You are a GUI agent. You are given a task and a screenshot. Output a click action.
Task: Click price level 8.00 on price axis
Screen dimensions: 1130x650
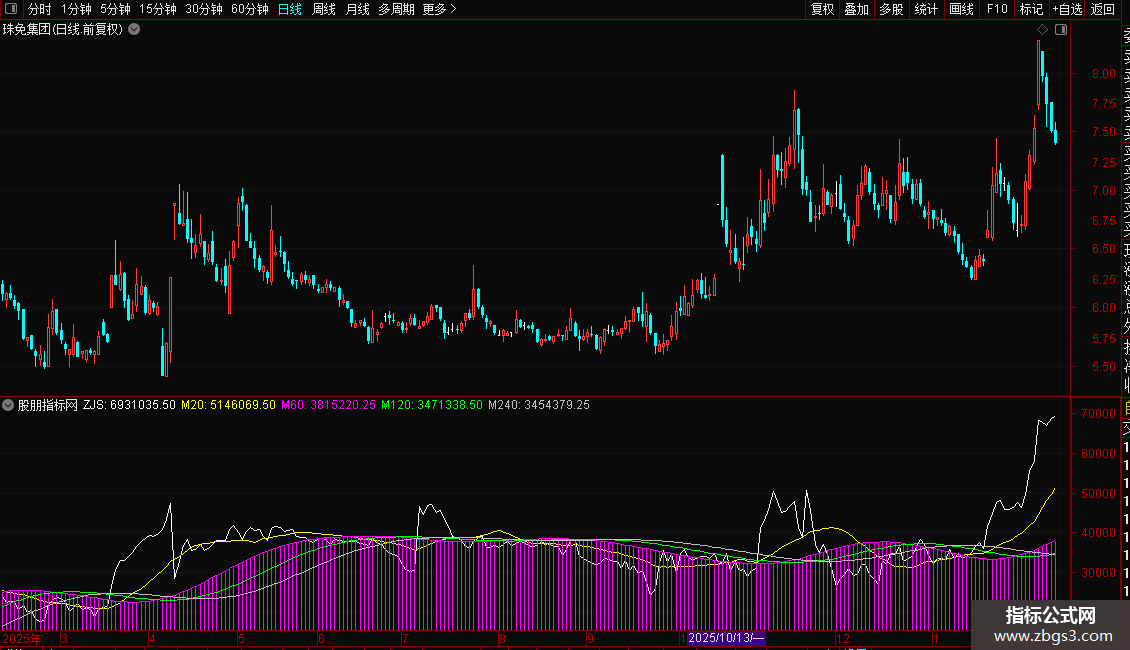[x=1103, y=74]
